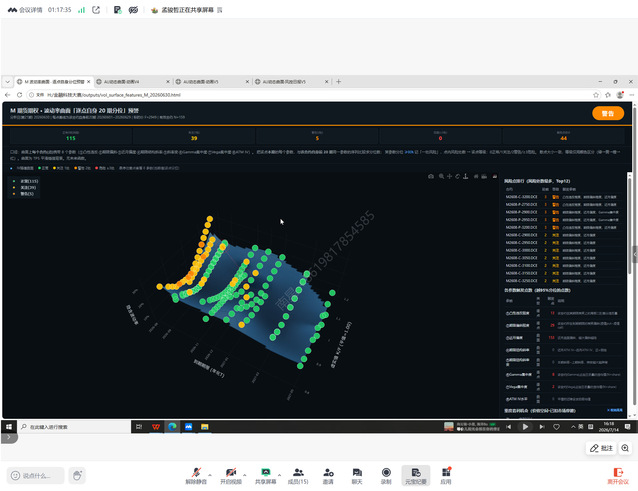Viewport: 638px width, 491px height.
Task: Toggle the 警告(5) legend entry in the chart
Action: [24, 194]
